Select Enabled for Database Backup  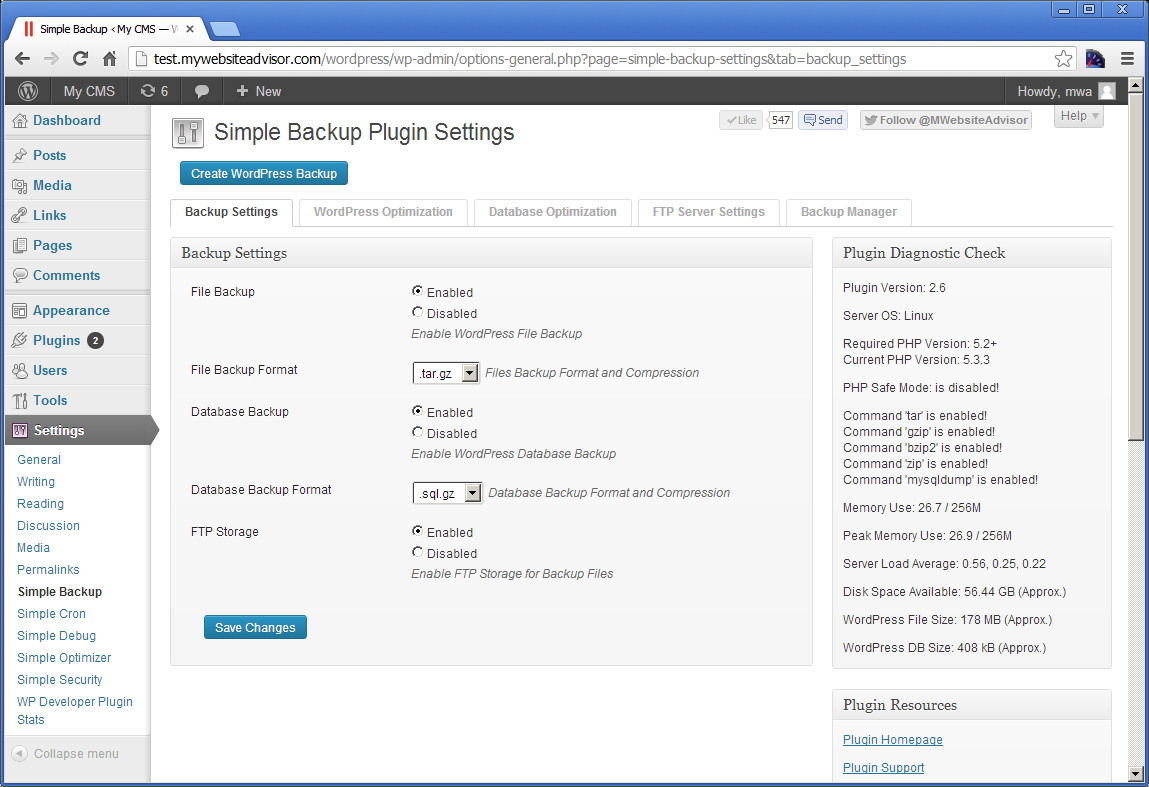[x=417, y=411]
